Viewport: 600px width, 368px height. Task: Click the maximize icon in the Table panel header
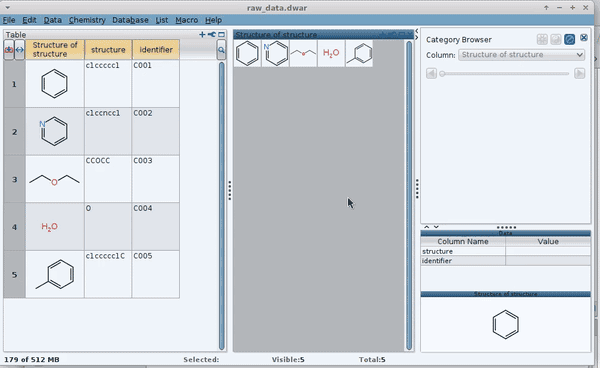pos(222,35)
